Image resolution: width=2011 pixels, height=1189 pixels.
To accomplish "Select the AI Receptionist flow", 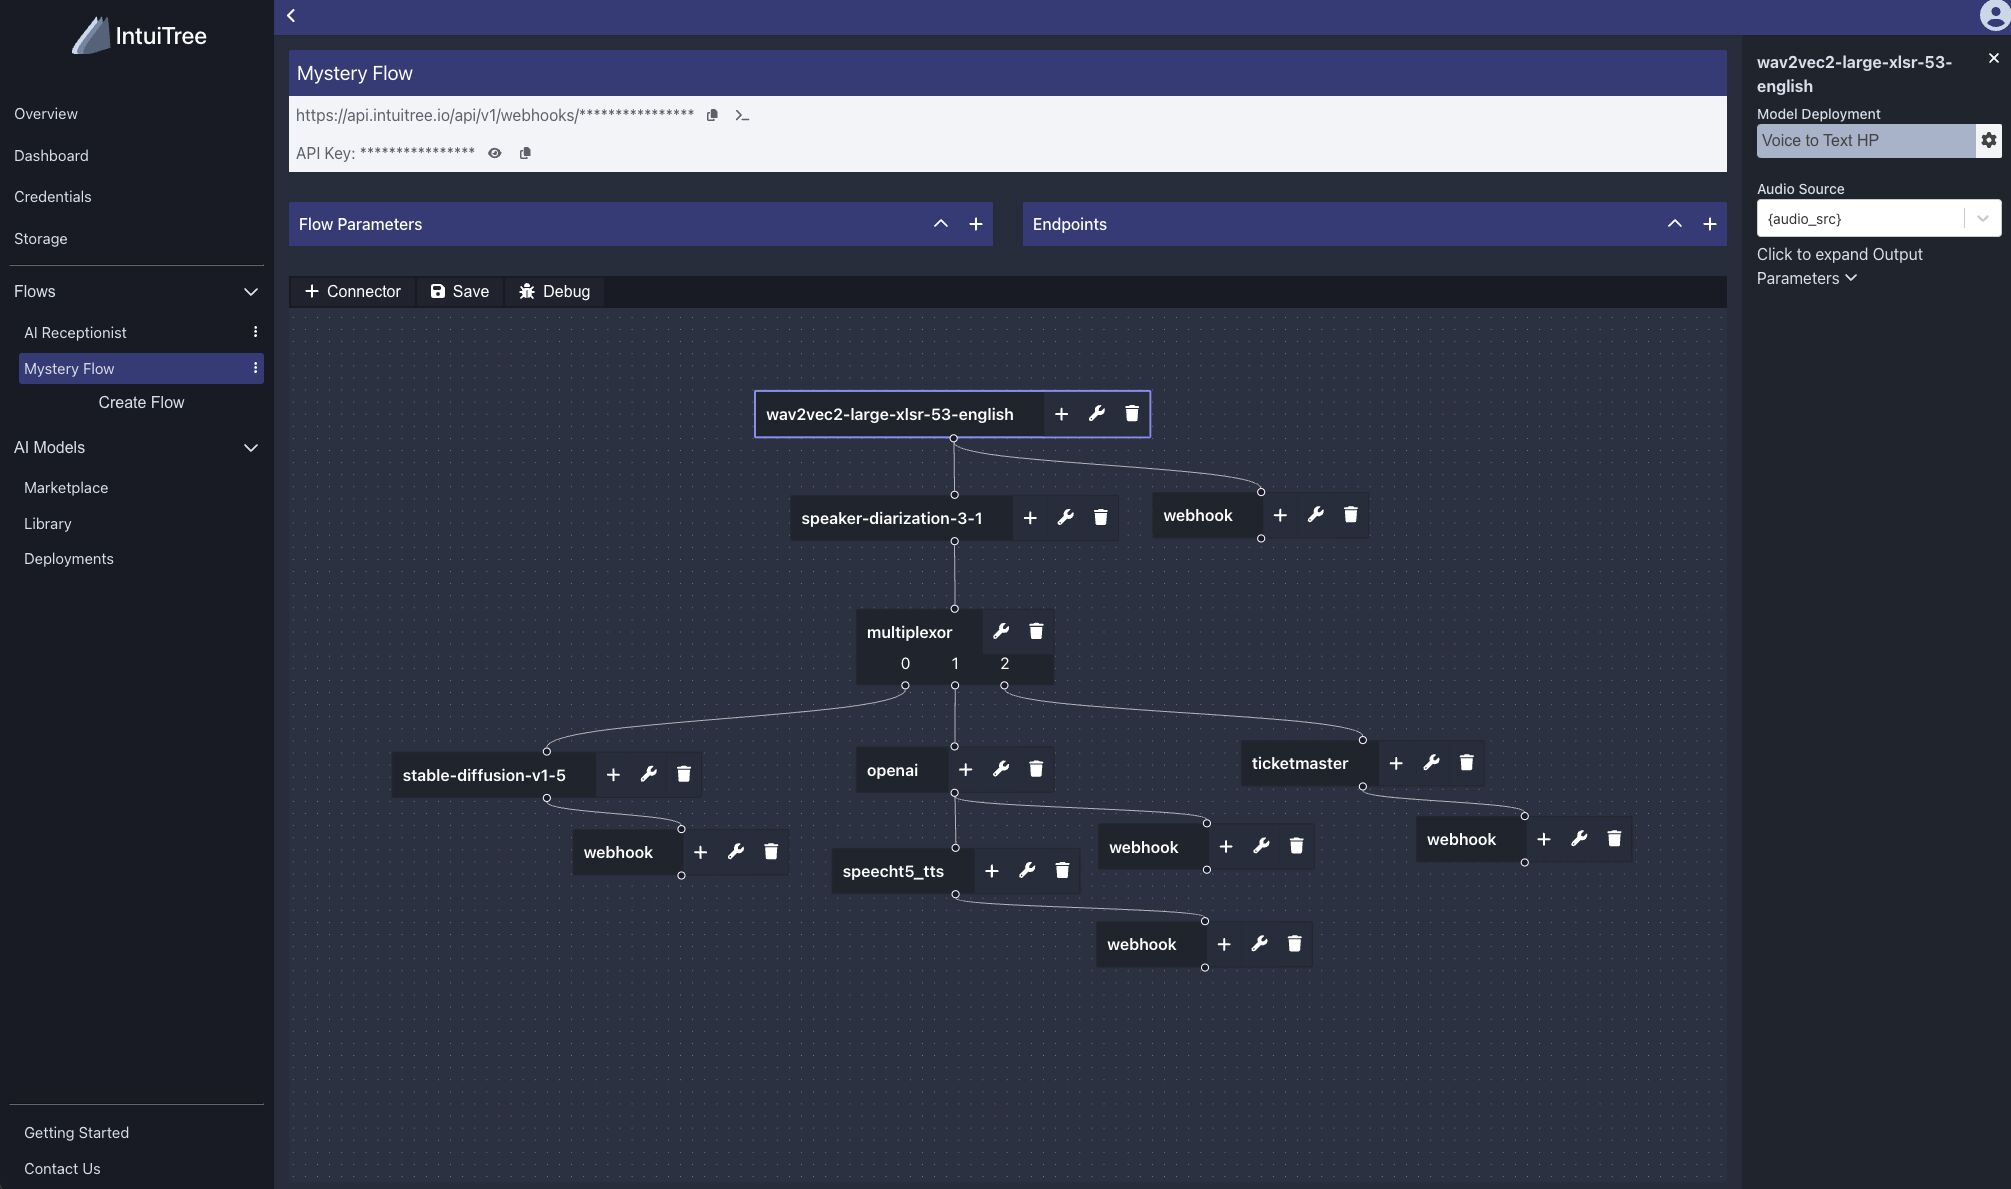I will tap(75, 332).
